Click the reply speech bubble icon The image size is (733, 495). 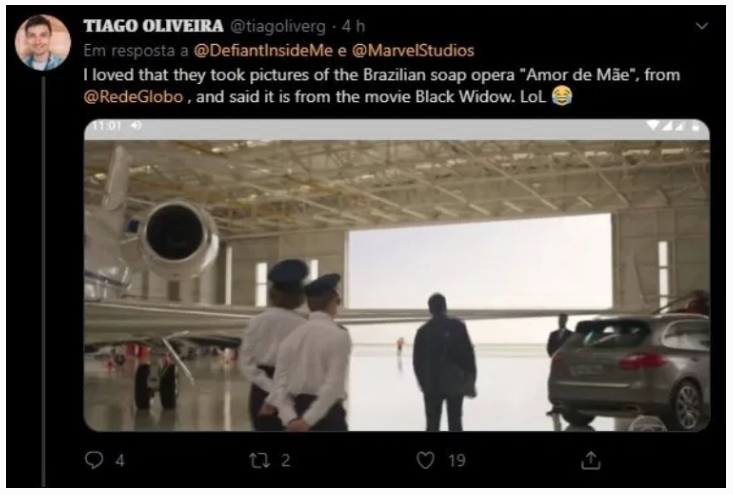coord(94,460)
